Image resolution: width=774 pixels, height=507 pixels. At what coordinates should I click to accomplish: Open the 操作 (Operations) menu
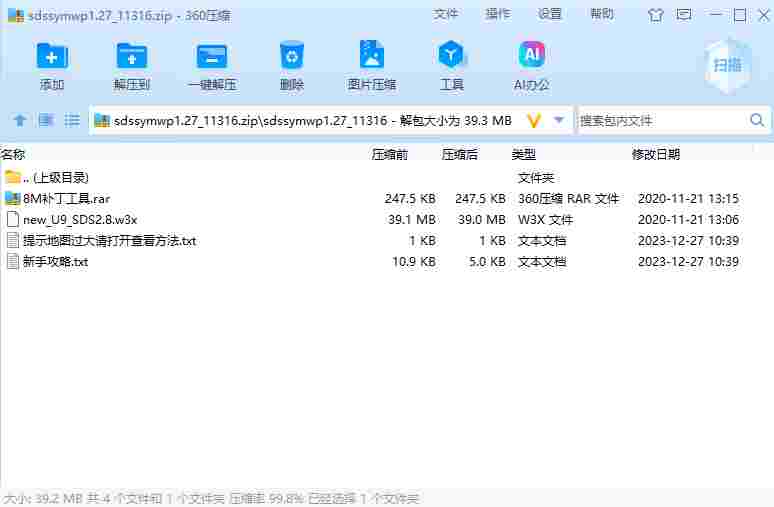(x=498, y=14)
